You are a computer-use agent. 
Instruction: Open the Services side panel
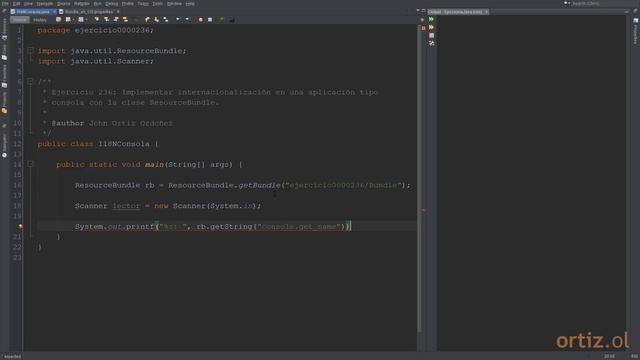pyautogui.click(x=4, y=29)
